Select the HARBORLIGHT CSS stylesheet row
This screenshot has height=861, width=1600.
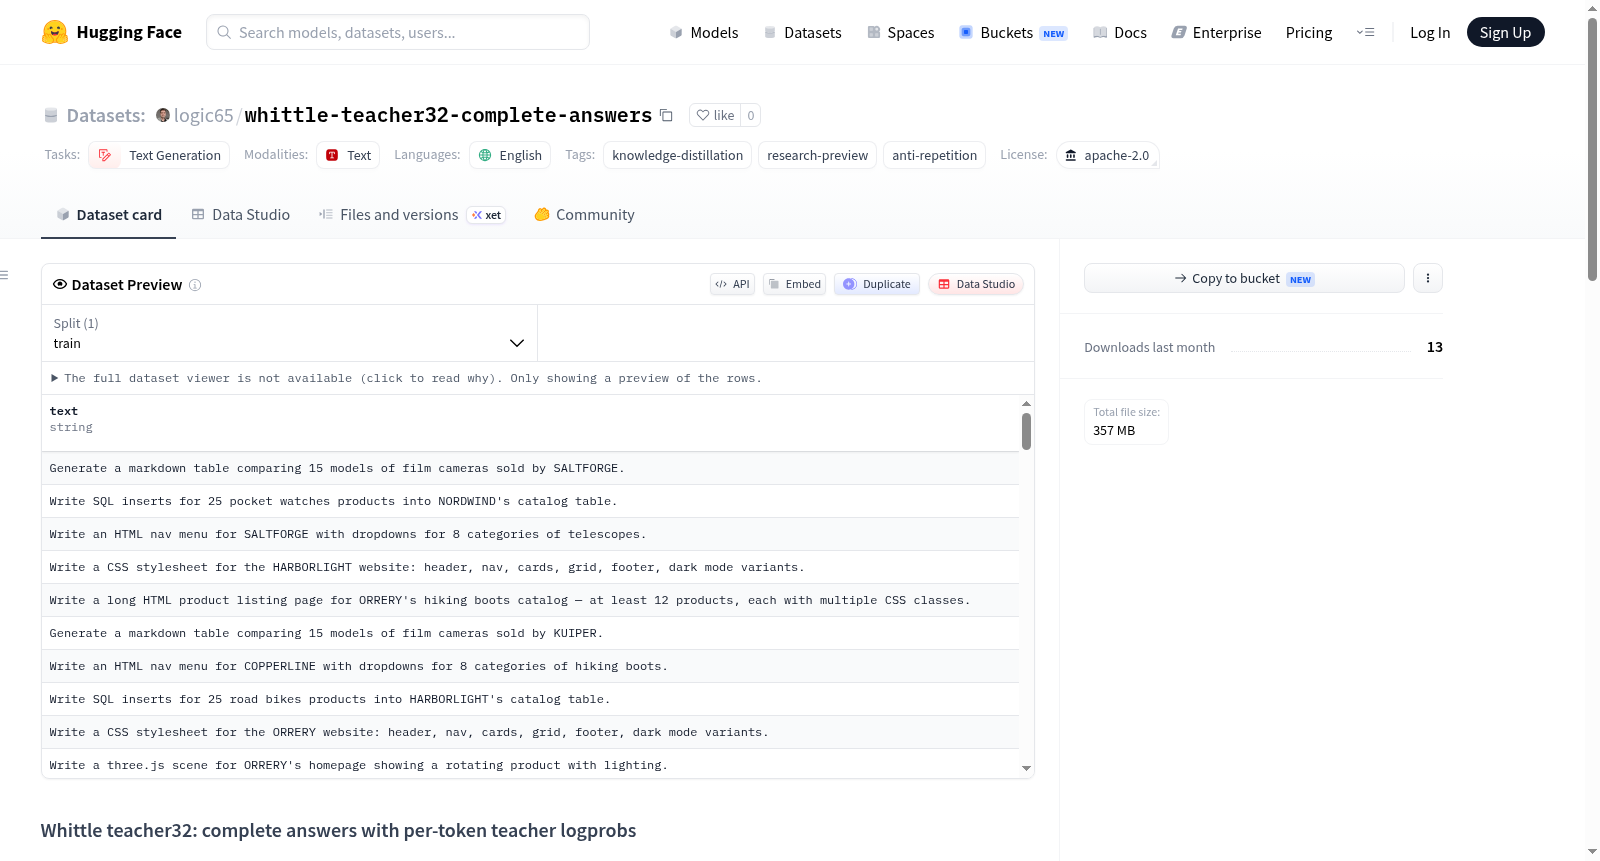click(530, 567)
